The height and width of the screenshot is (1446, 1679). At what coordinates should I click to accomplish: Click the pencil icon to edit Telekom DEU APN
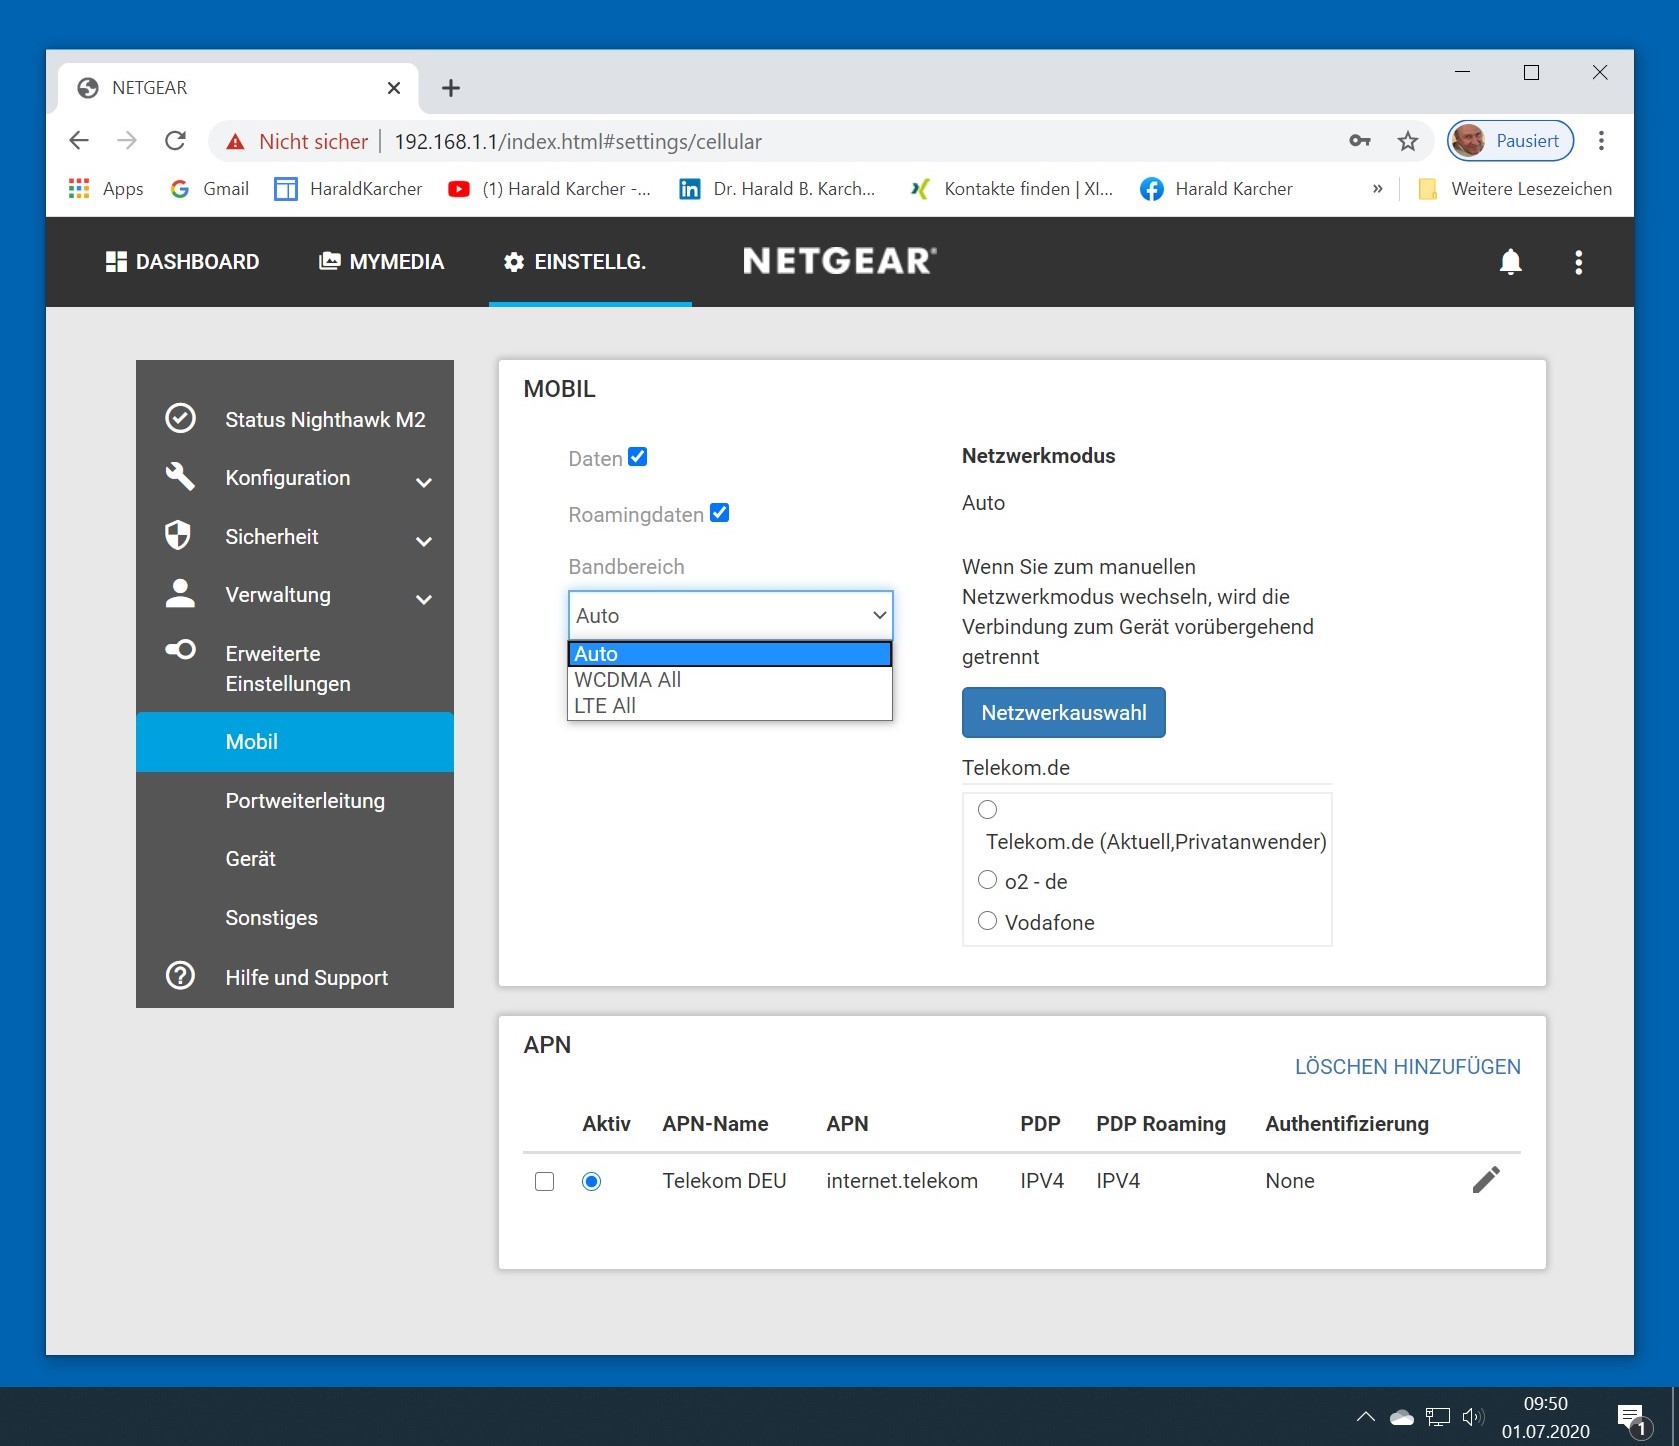point(1485,1180)
